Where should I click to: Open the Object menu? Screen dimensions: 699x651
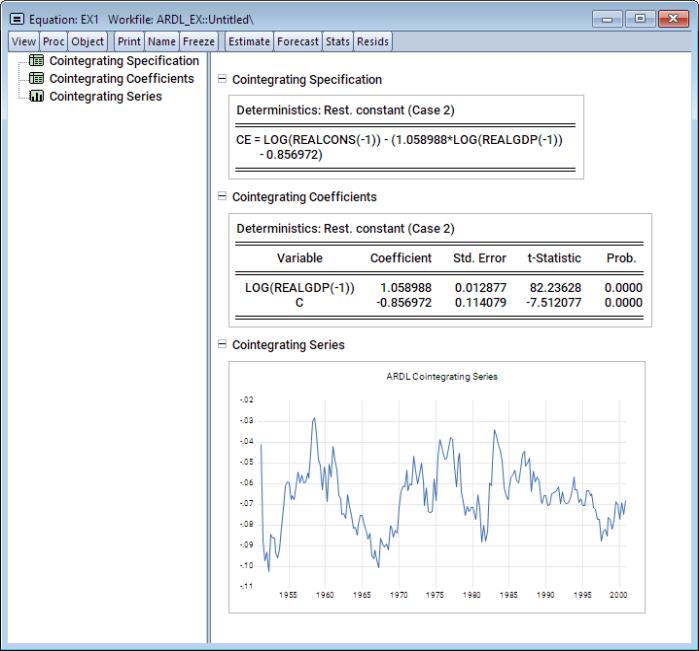[x=88, y=41]
